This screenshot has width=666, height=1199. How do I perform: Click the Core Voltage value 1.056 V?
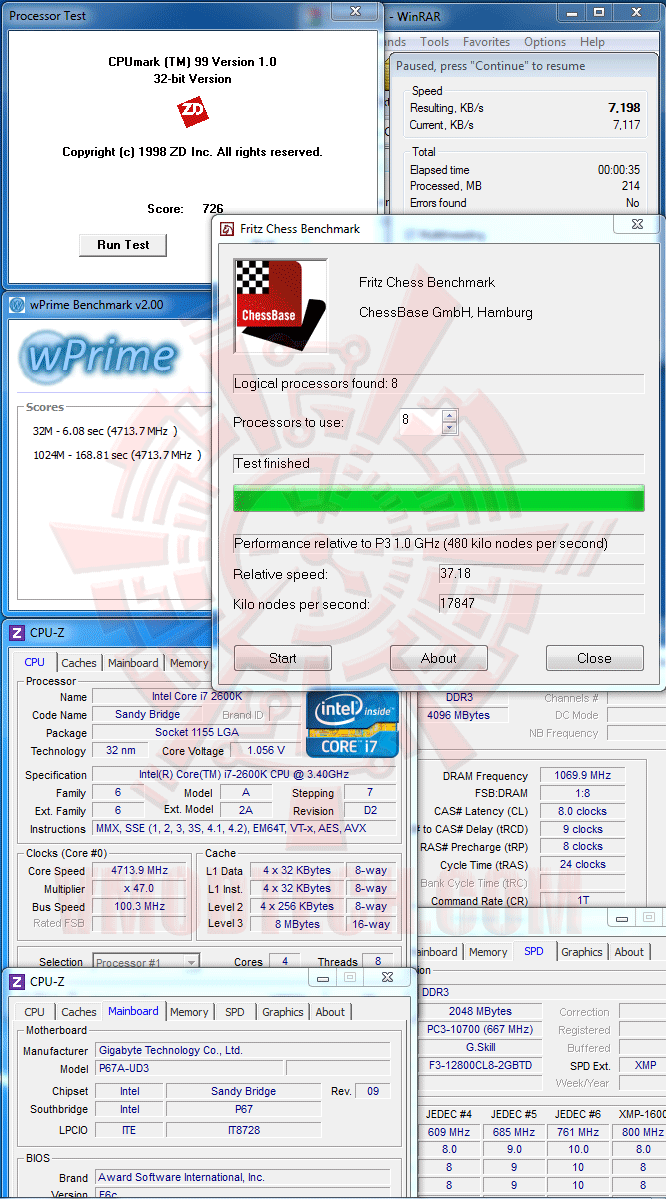tap(266, 750)
